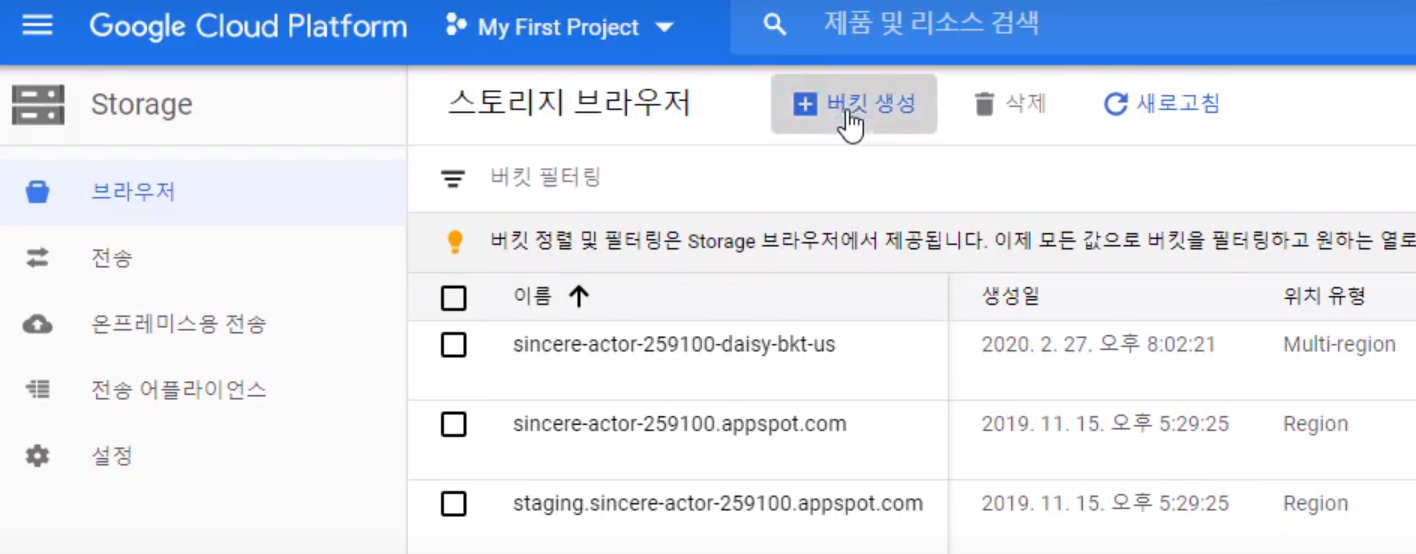Click the gear icon beside 설정

pyautogui.click(x=38, y=456)
